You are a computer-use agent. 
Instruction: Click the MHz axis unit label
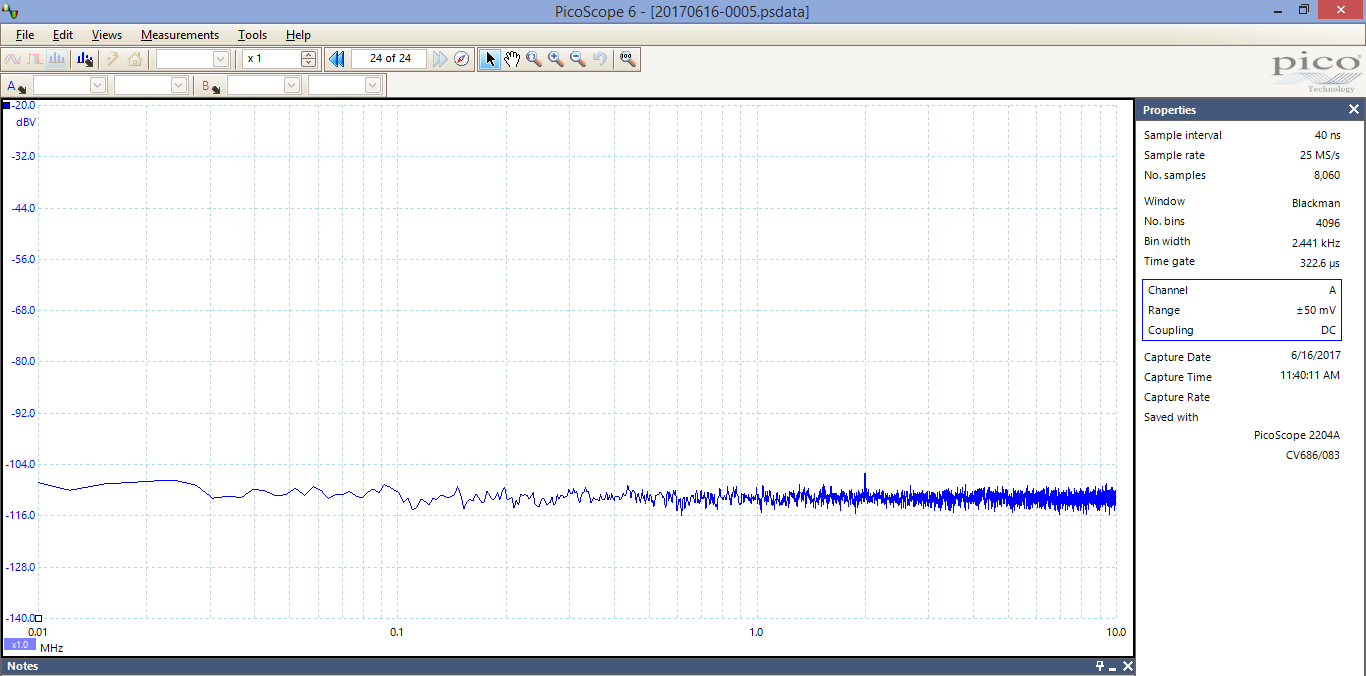[x=52, y=648]
